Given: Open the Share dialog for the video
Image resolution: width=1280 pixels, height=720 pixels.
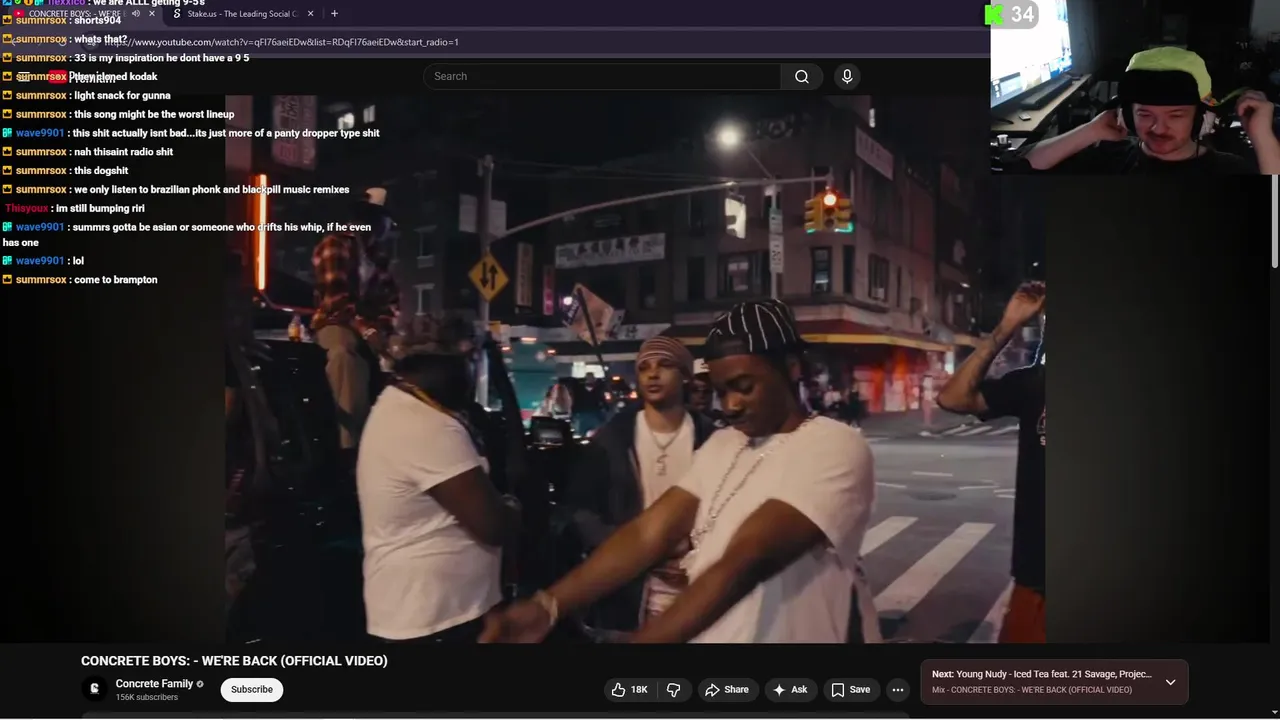Looking at the screenshot, I should pos(726,690).
